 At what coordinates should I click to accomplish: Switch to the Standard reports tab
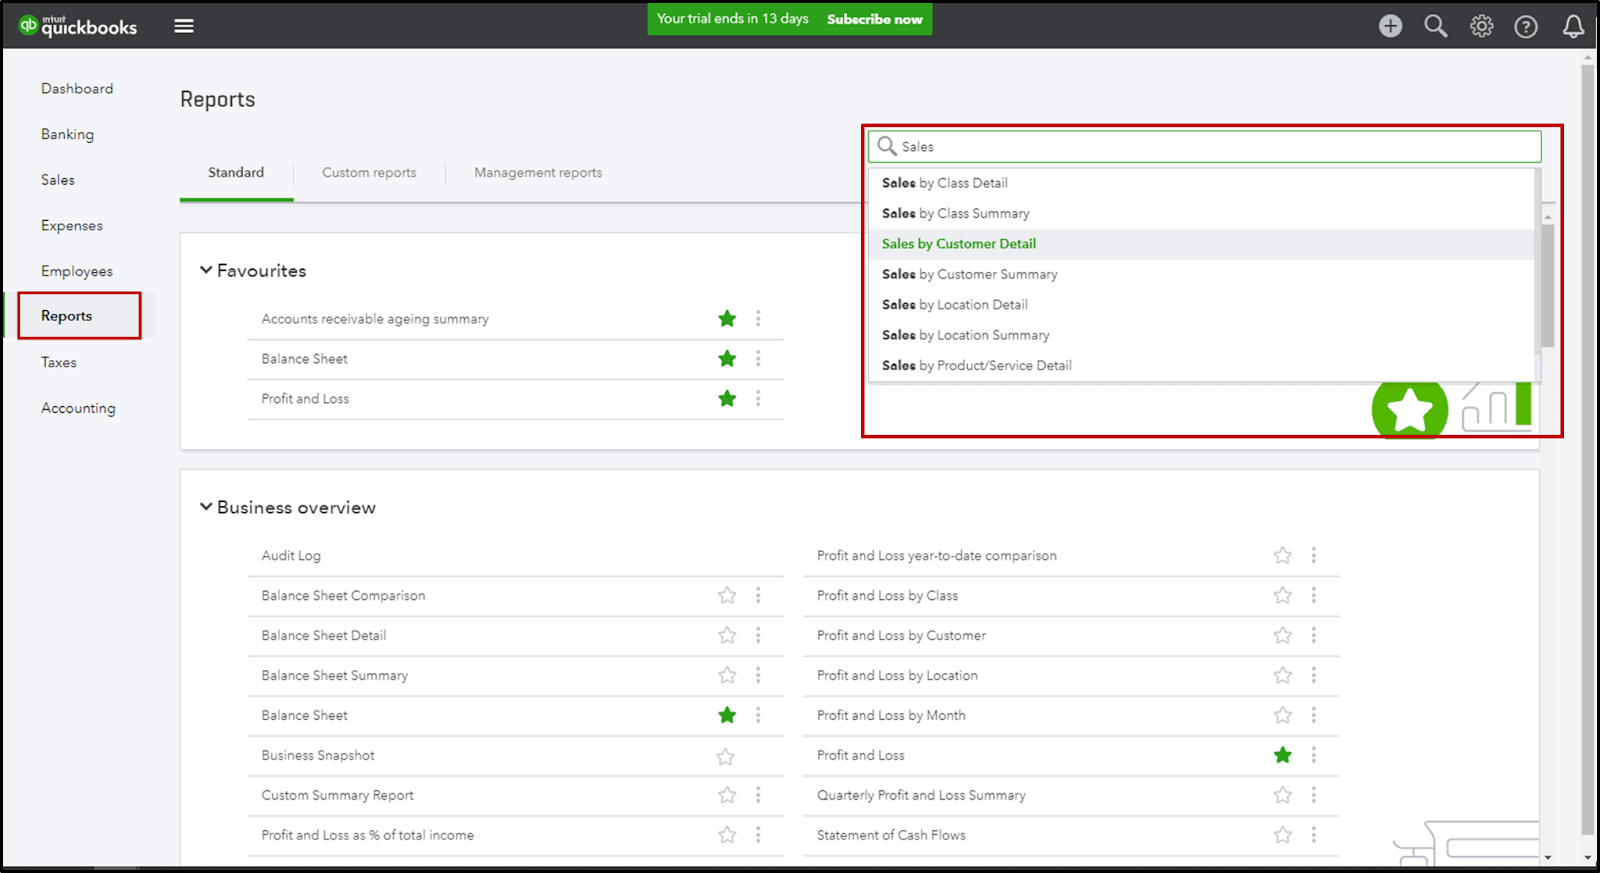tap(236, 173)
